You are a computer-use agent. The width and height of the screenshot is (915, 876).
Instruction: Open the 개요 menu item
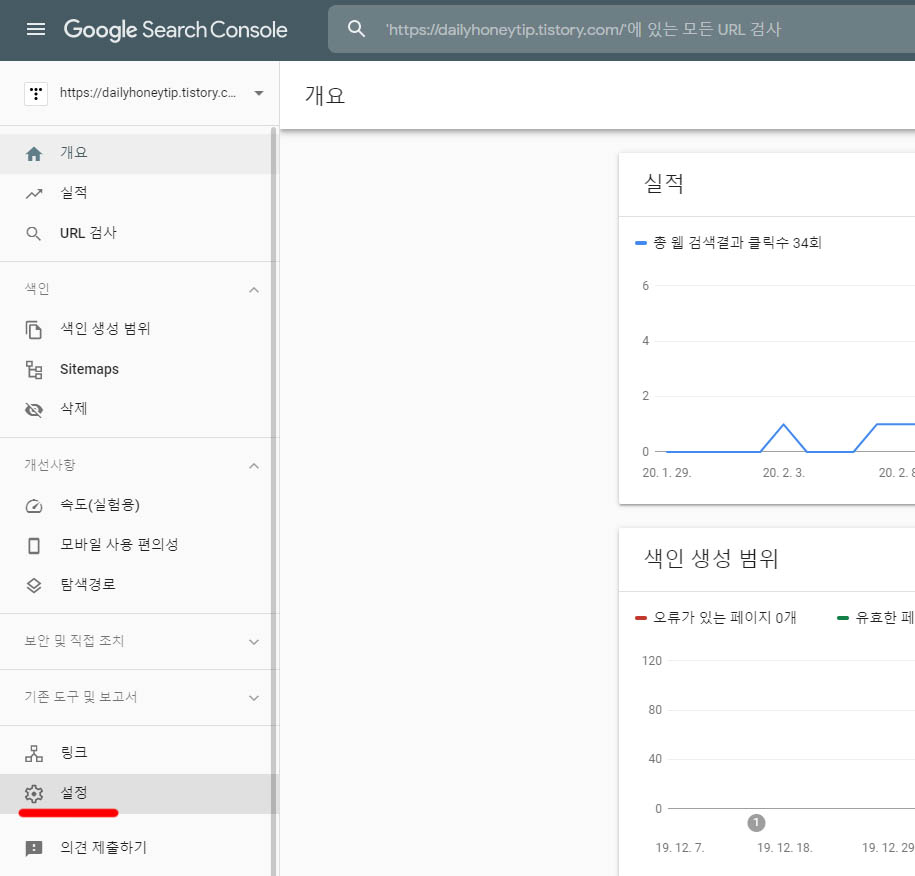(136, 153)
